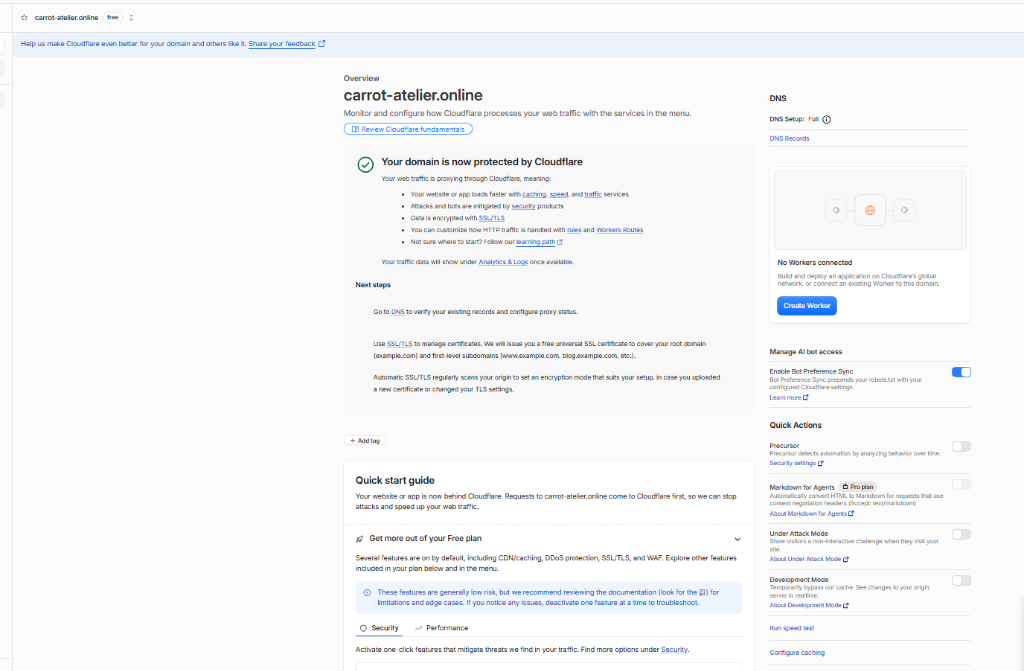Click the feedback external link icon
Screen dimensions: 1024x671
pos(321,44)
